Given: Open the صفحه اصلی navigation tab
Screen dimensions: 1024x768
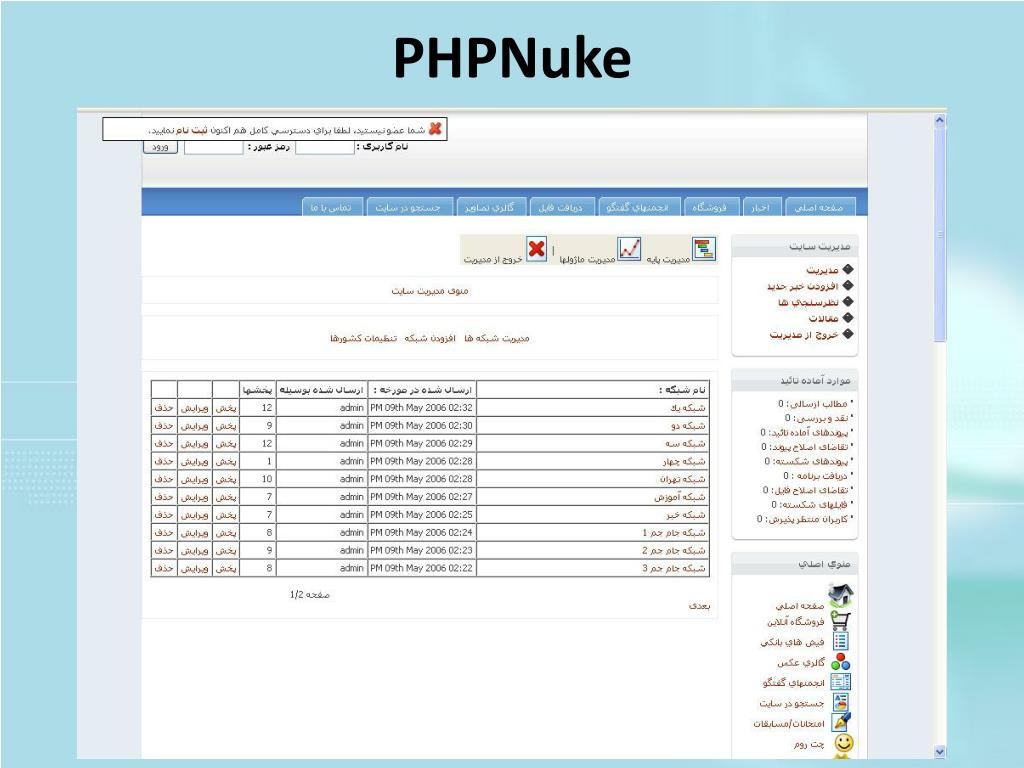Looking at the screenshot, I should 818,207.
